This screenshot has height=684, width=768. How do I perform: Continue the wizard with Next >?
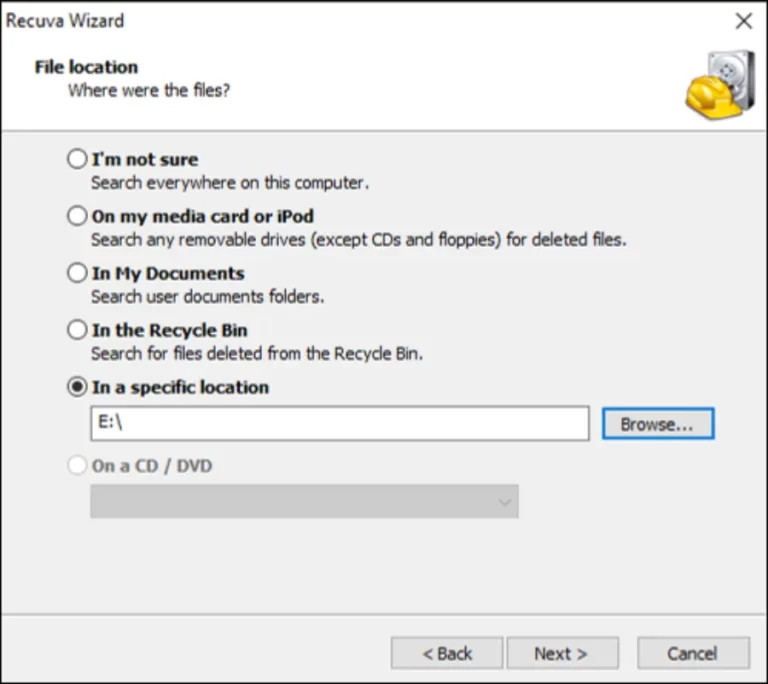562,653
